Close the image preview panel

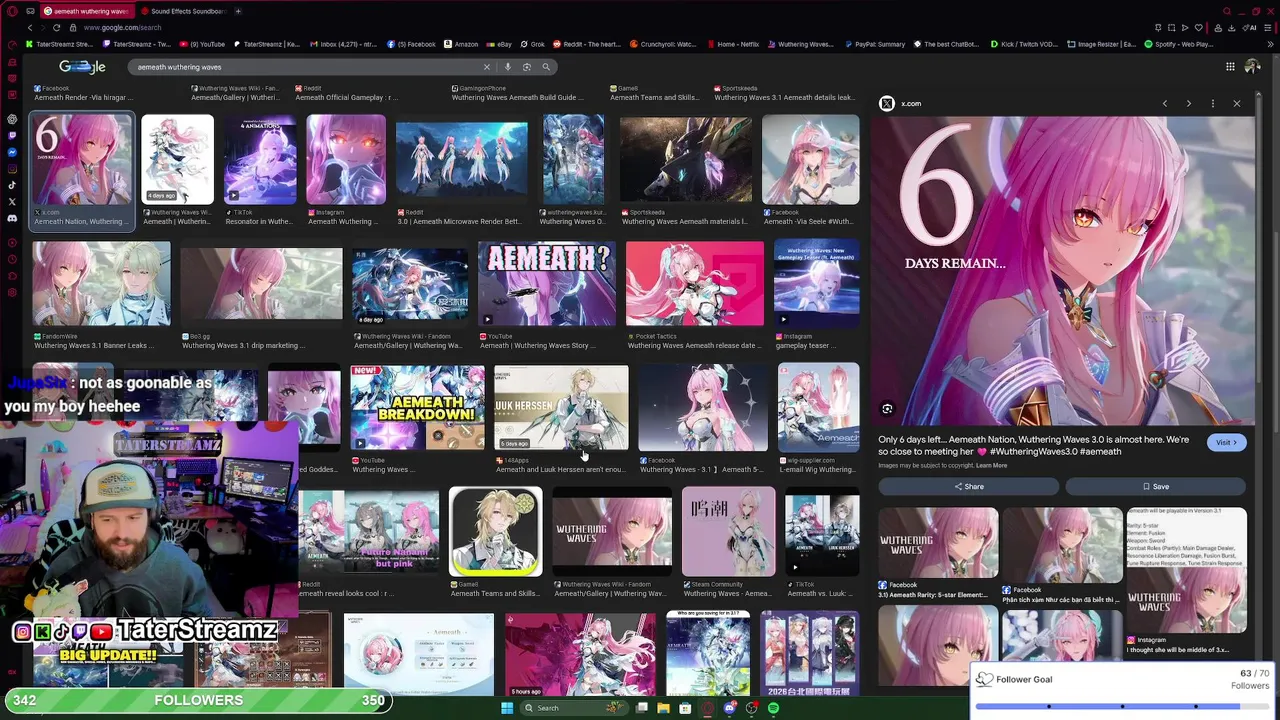coord(1237,103)
